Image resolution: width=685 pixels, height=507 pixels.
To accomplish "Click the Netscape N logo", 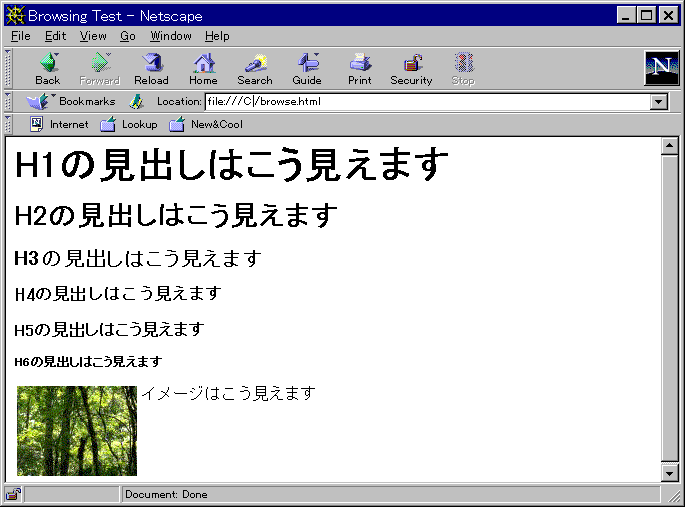I will click(x=662, y=68).
